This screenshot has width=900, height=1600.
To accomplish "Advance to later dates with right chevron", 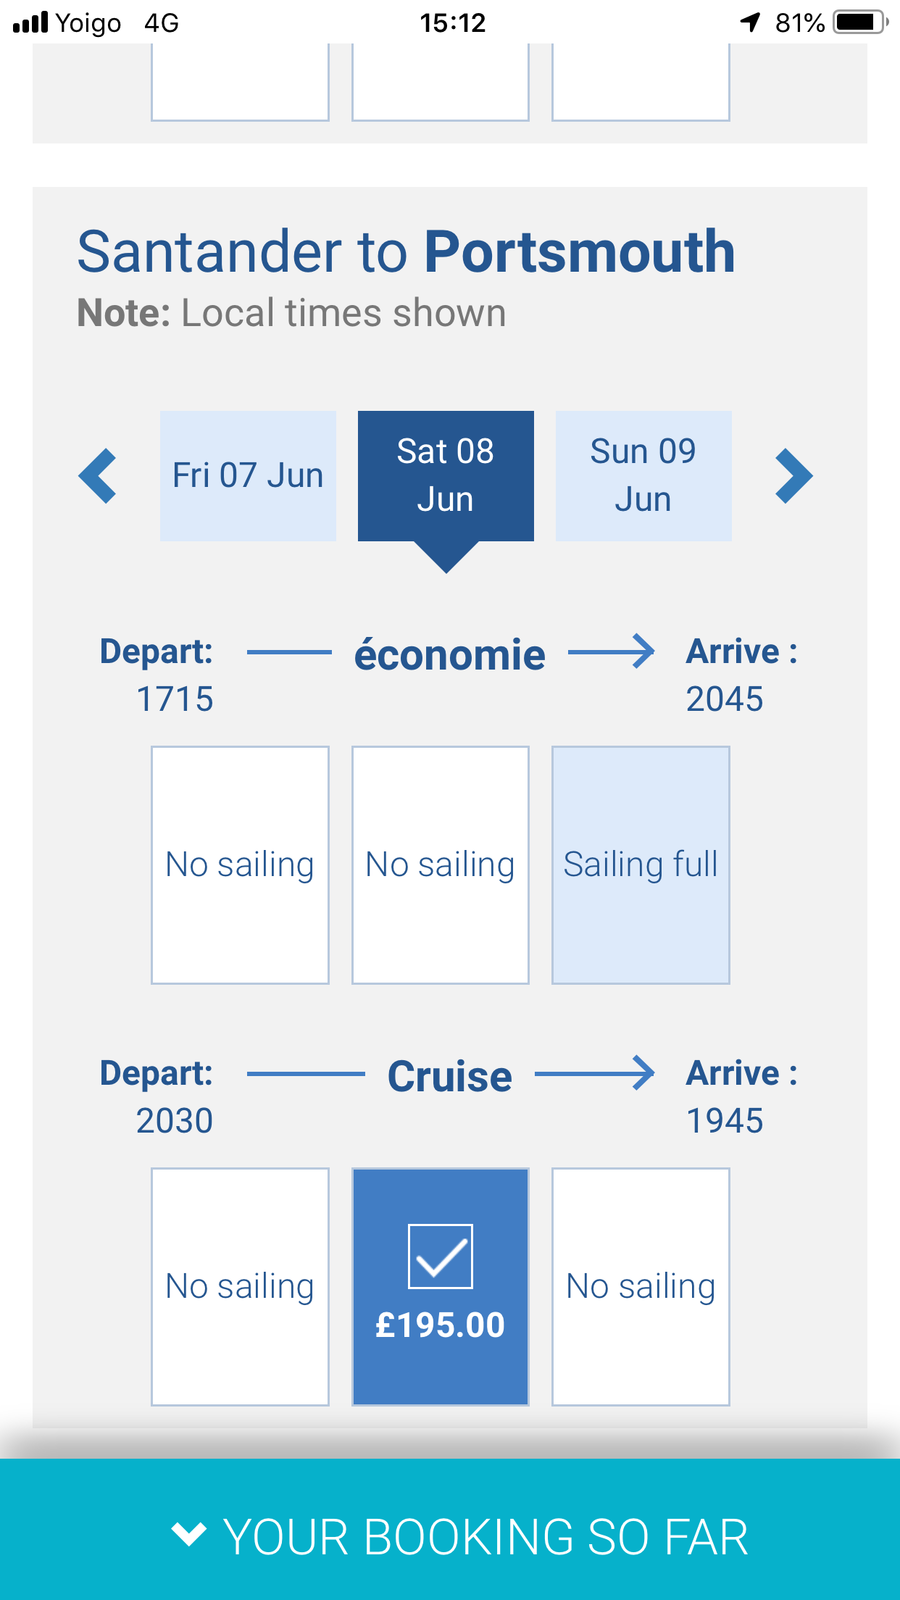I will click(x=794, y=476).
